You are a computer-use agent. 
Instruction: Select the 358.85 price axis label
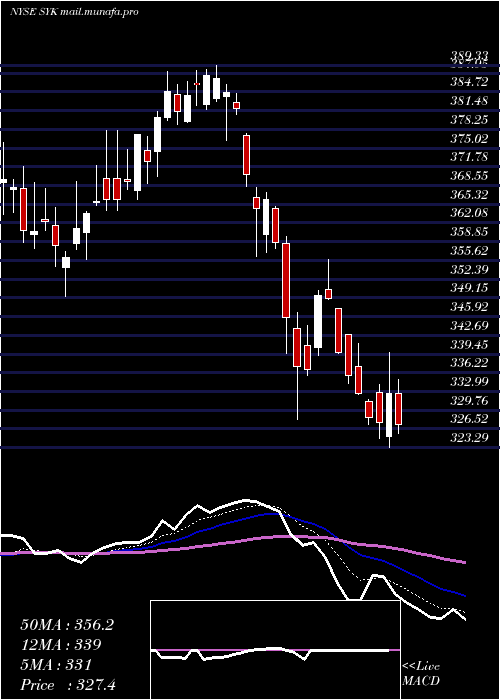pyautogui.click(x=469, y=232)
